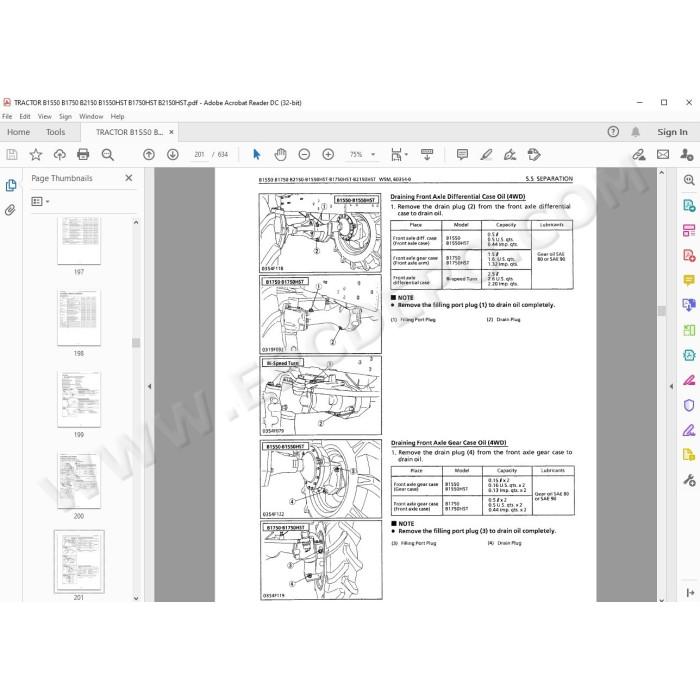Open the Help menu
This screenshot has width=700, height=700.
point(117,117)
